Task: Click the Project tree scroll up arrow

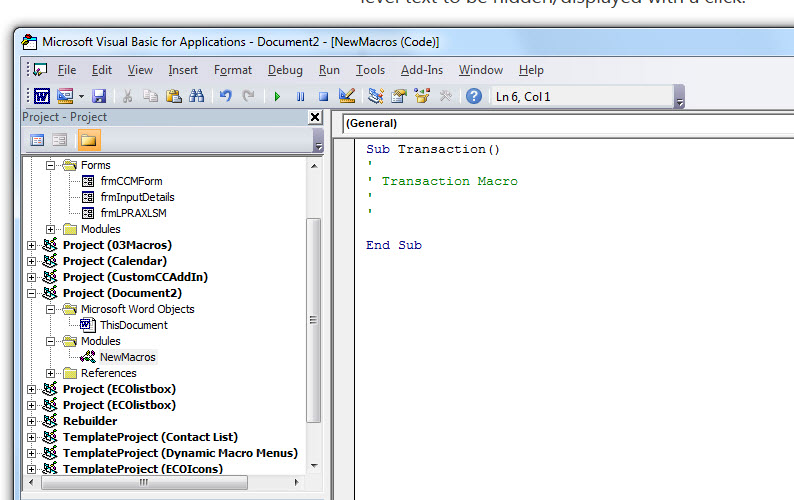Action: [x=314, y=166]
